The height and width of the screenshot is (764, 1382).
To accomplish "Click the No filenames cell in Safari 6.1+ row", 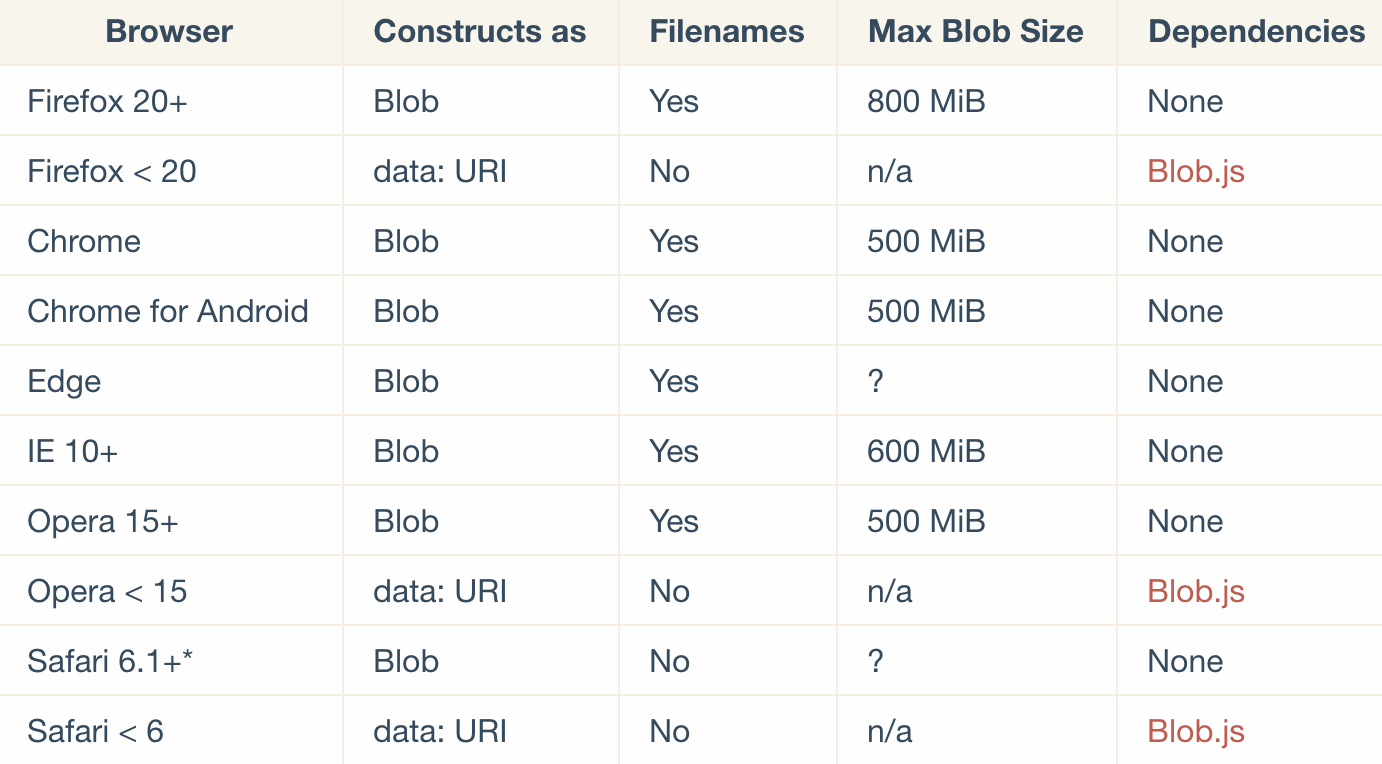I will coord(669,662).
